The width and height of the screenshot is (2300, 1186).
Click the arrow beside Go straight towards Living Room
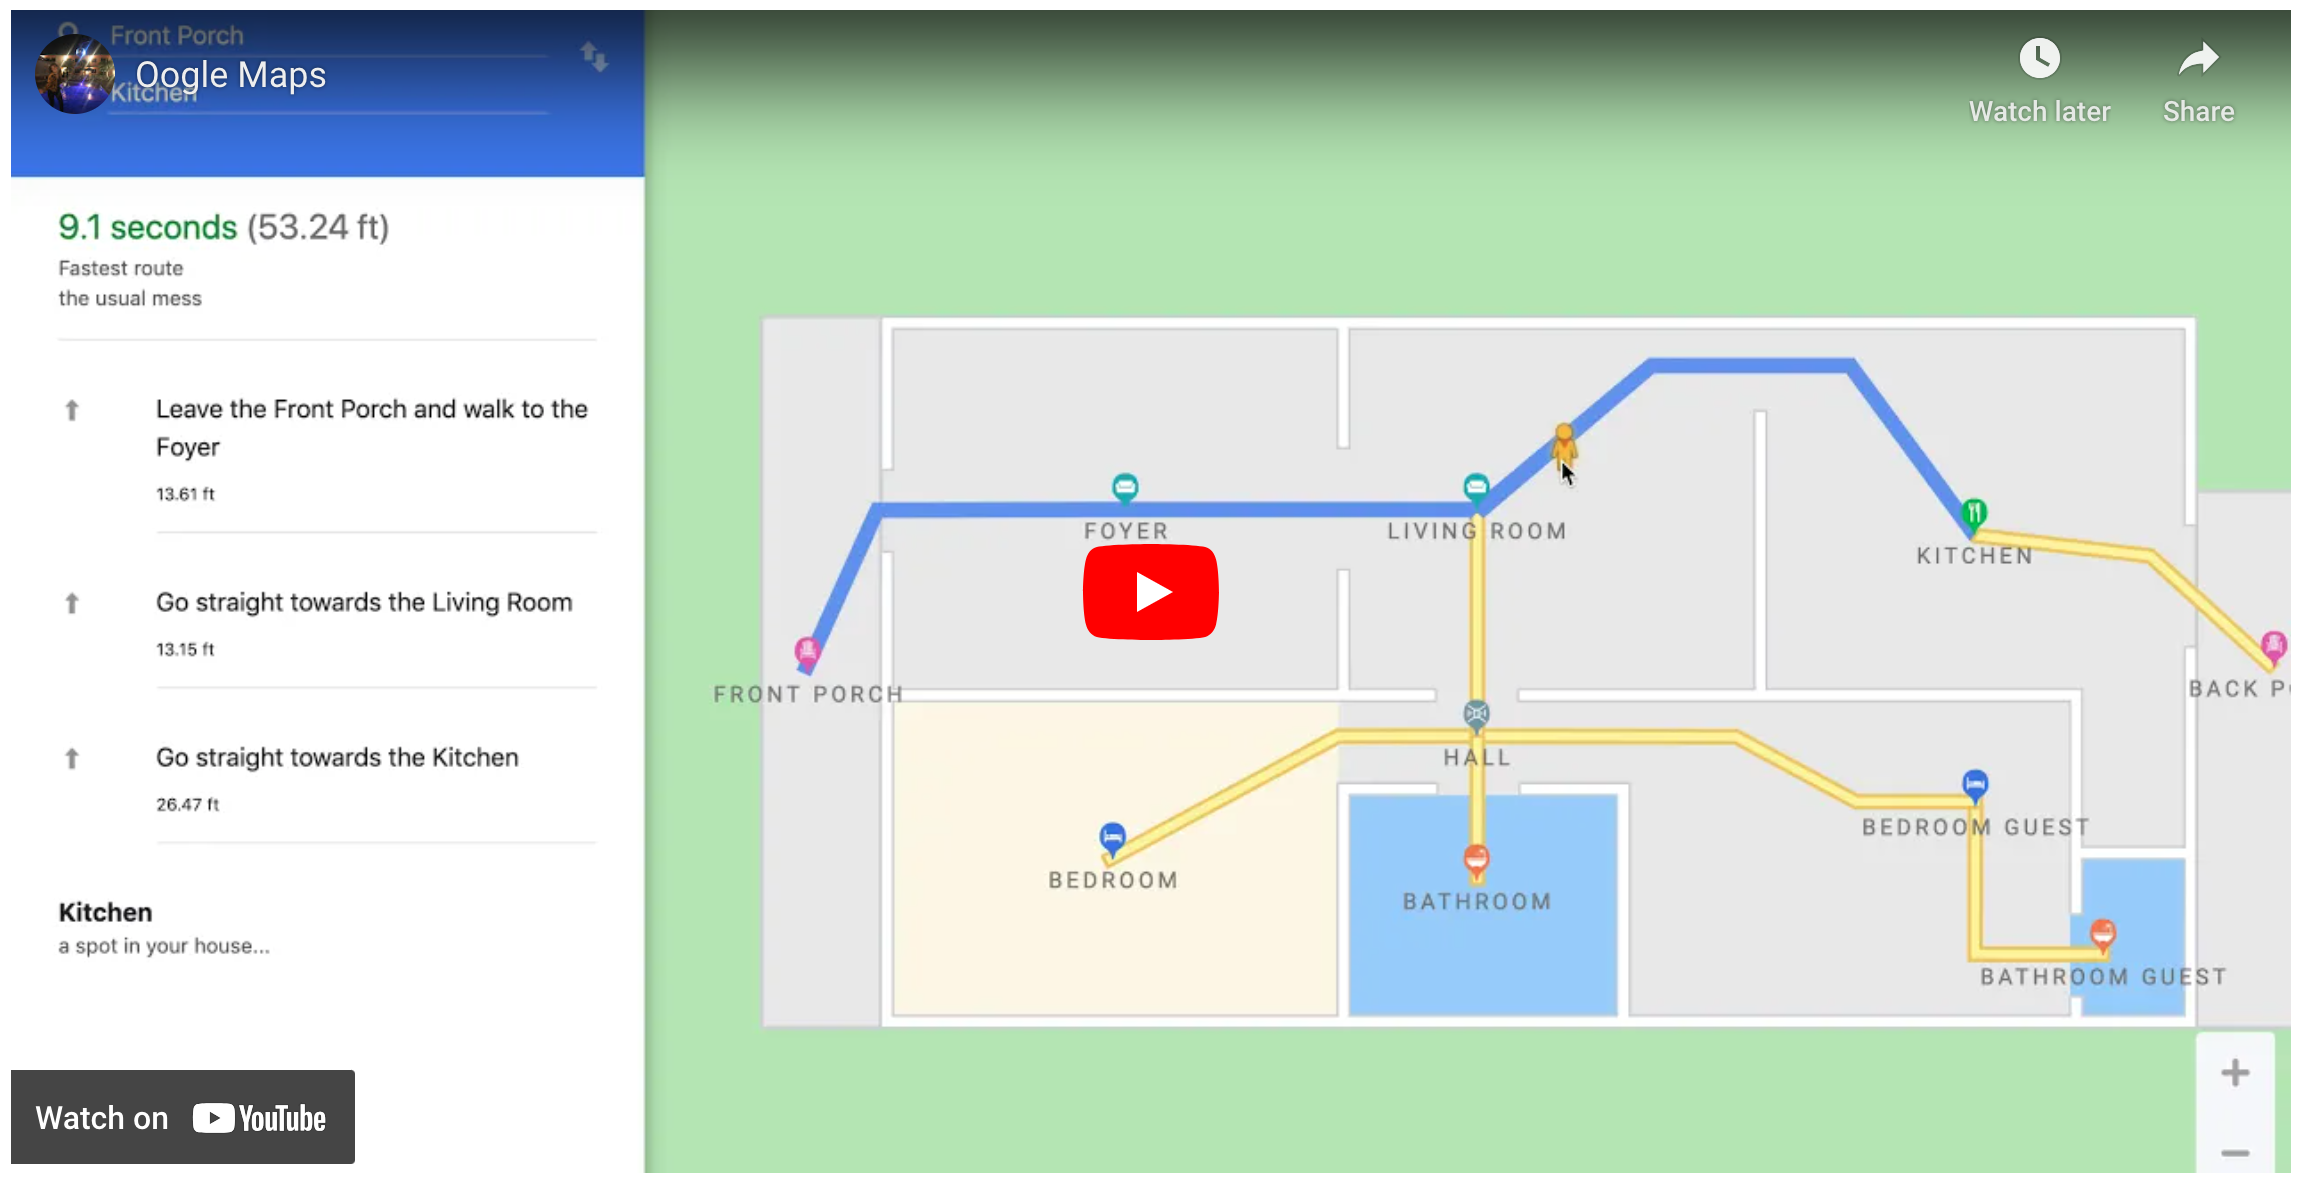click(72, 603)
